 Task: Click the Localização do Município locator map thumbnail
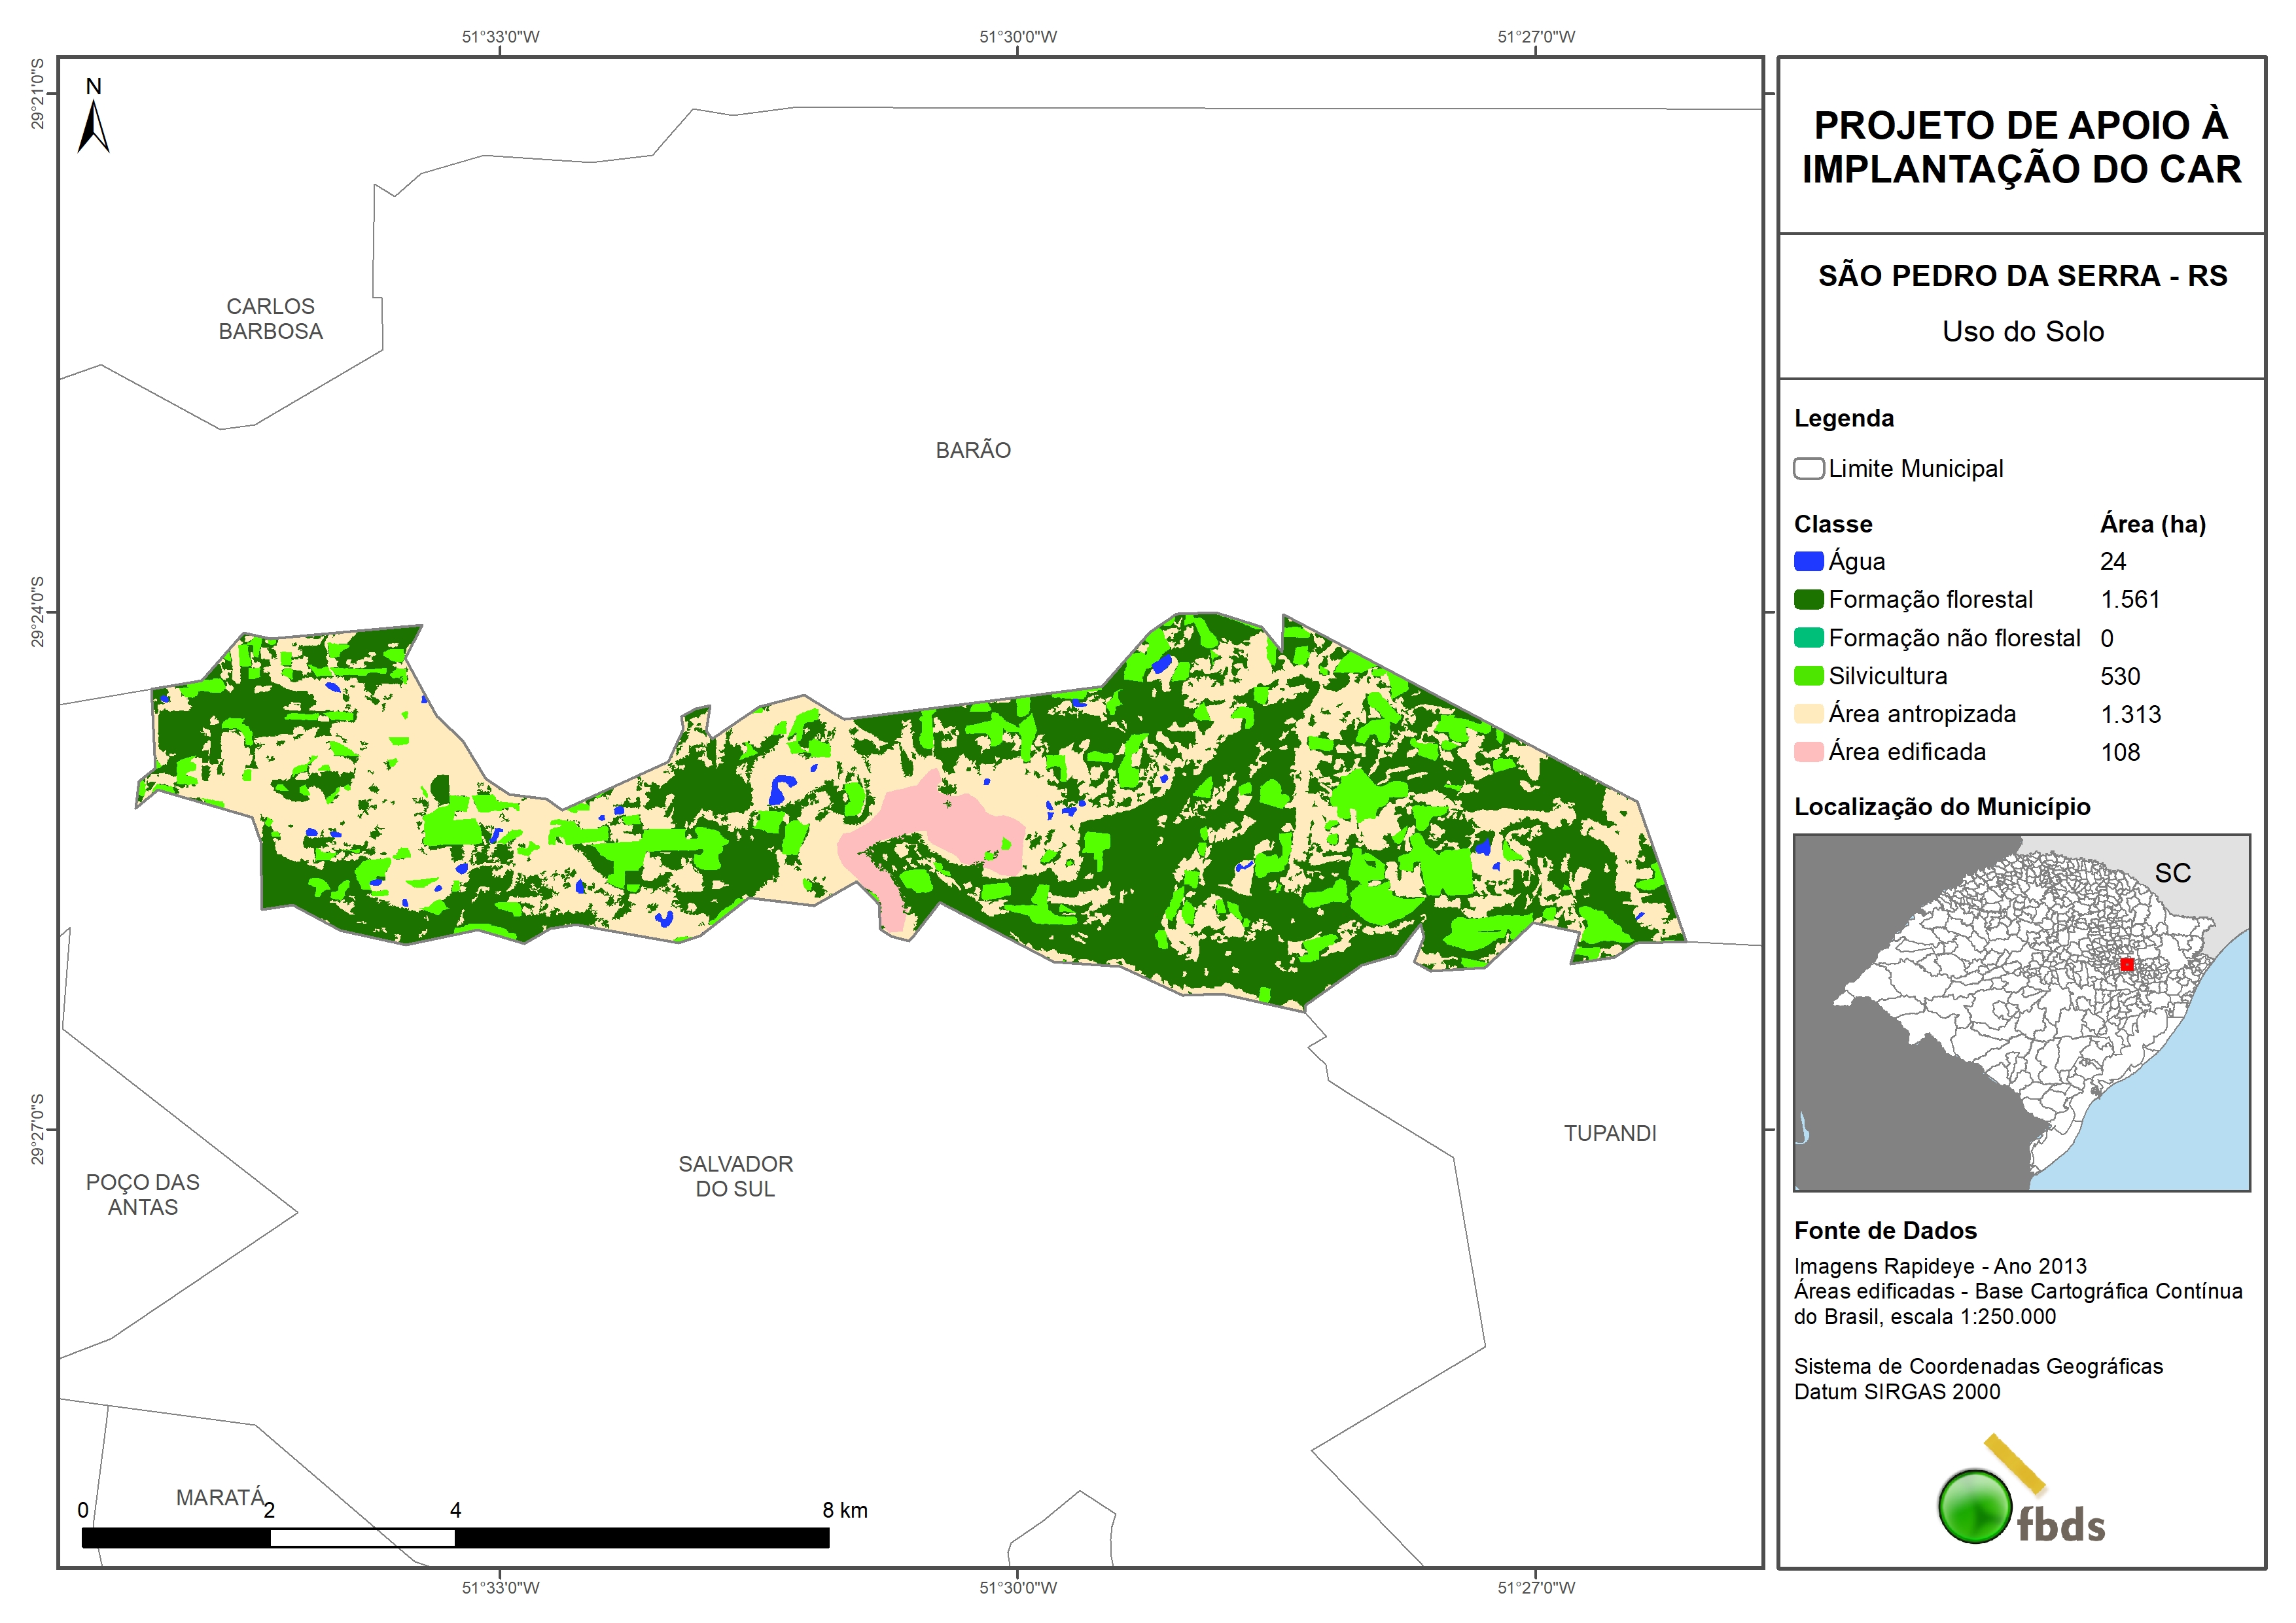coord(2021,1012)
